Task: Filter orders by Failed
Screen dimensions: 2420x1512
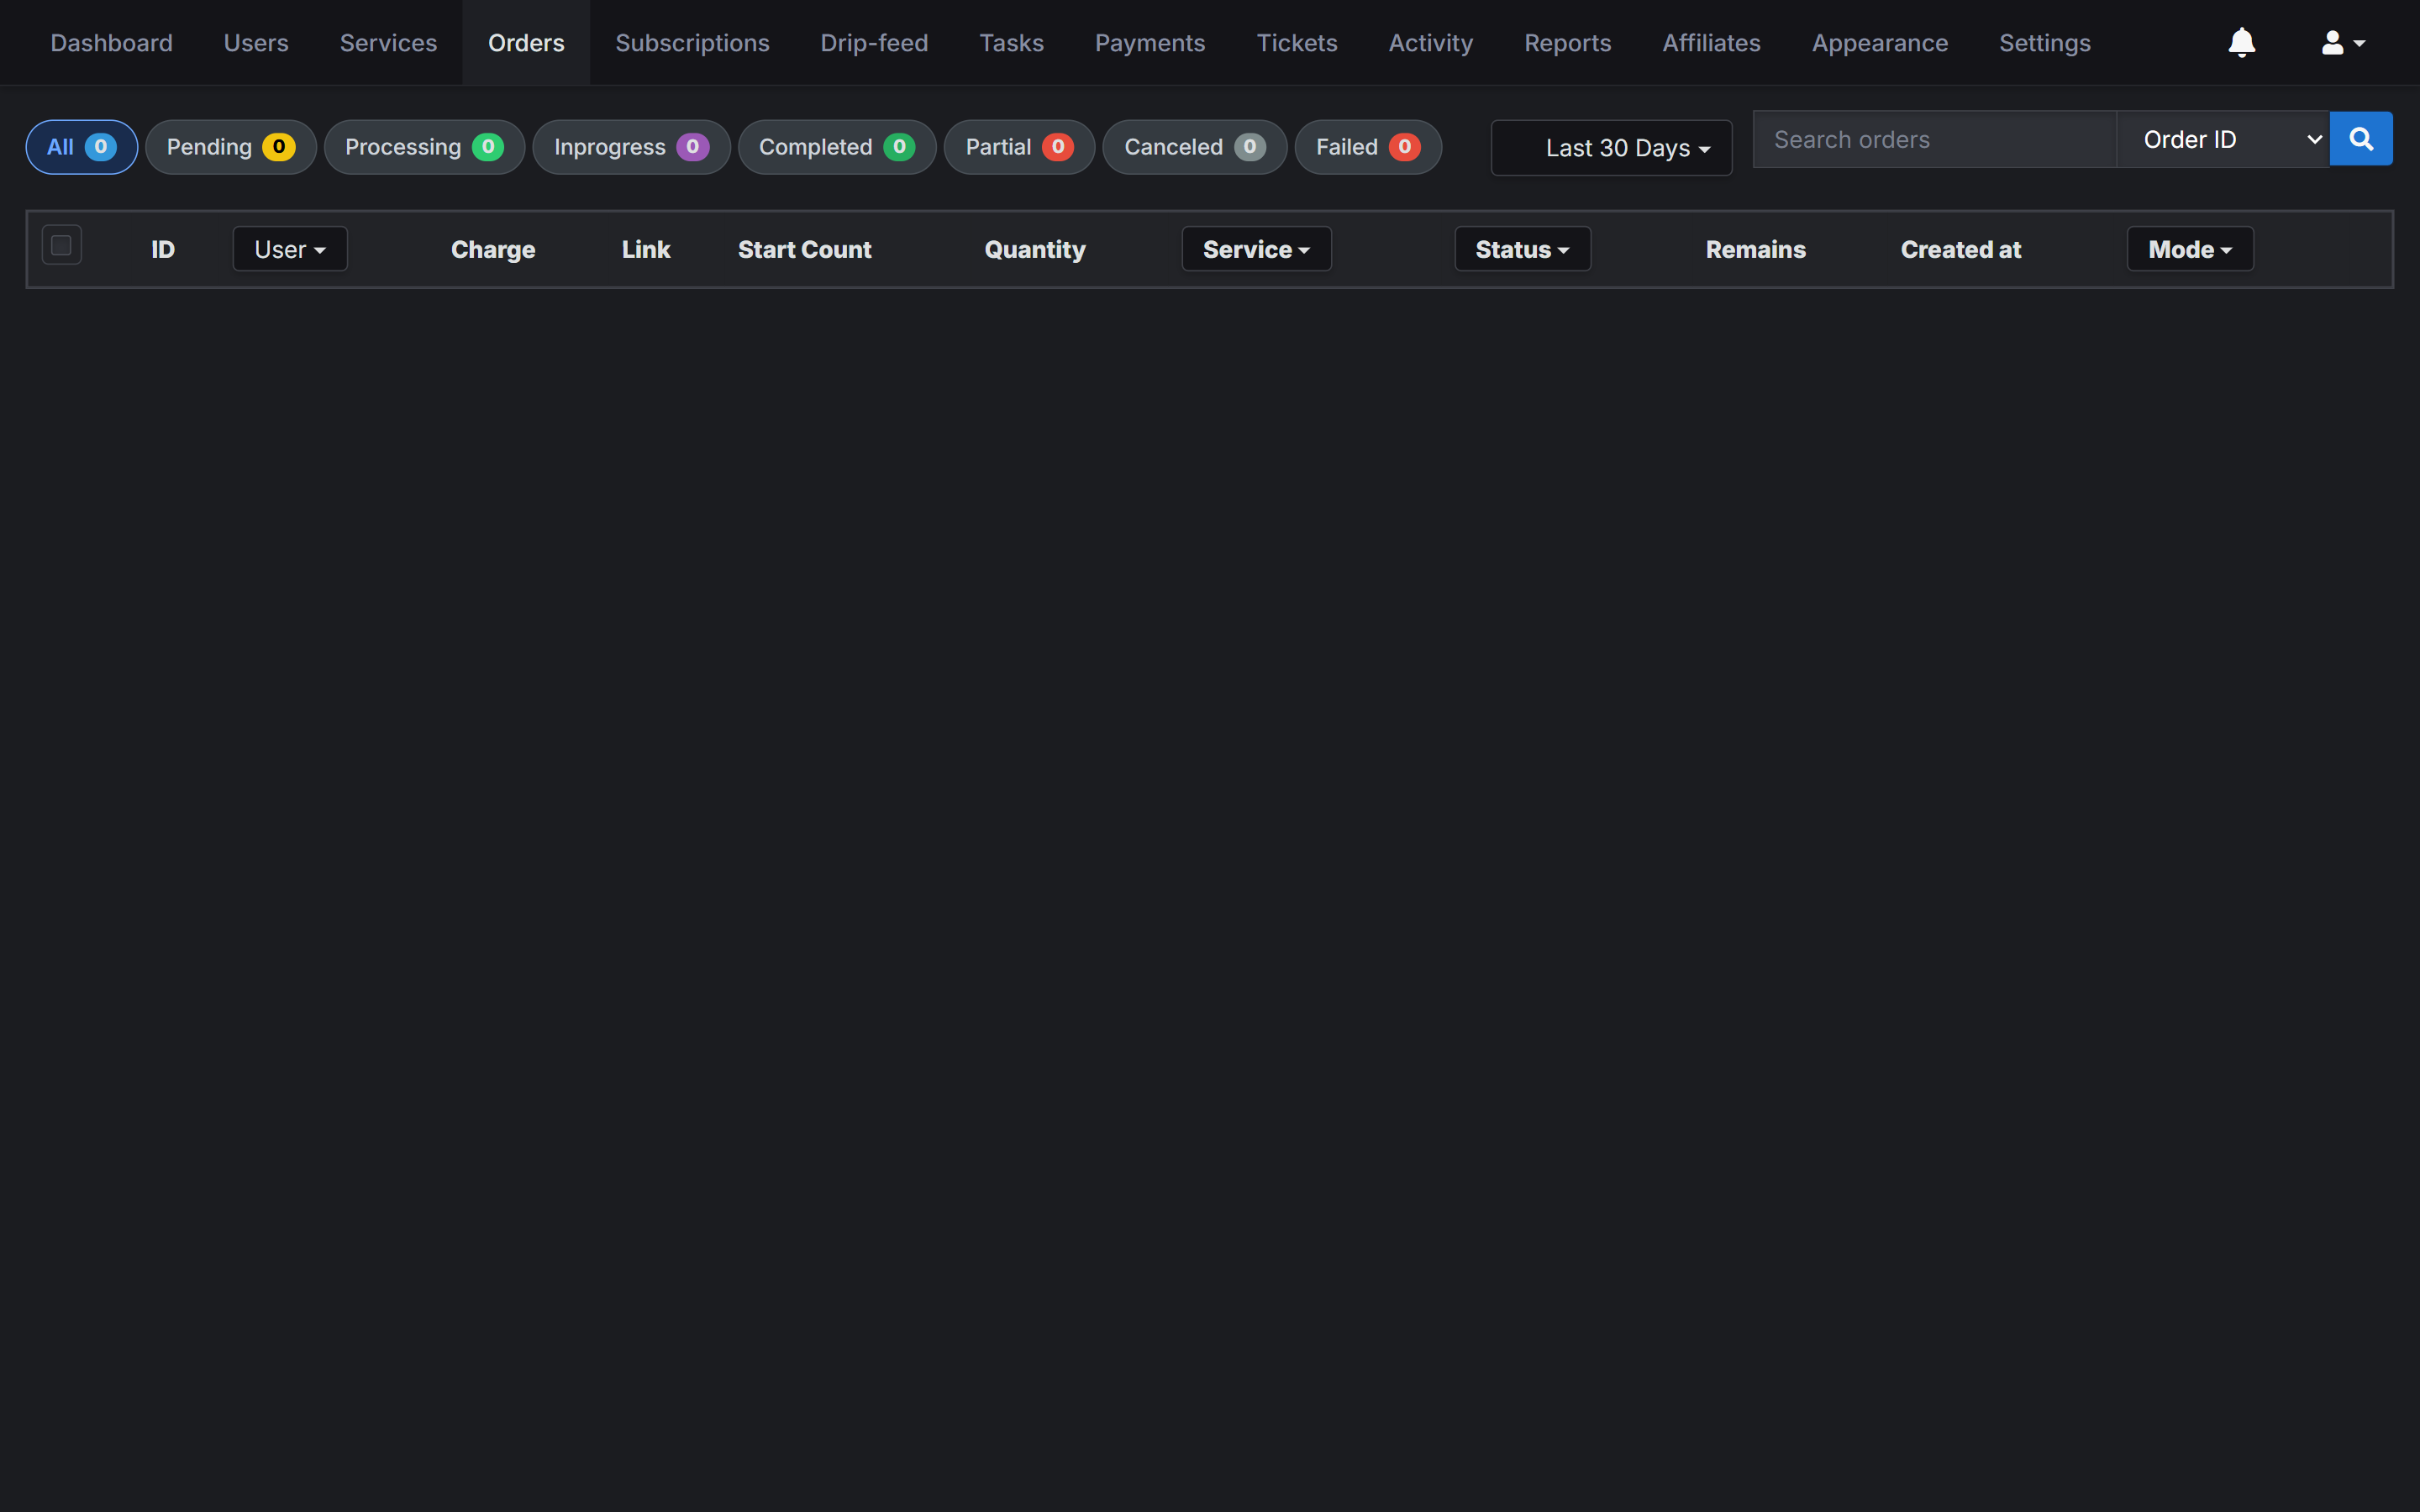Action: pyautogui.click(x=1367, y=147)
